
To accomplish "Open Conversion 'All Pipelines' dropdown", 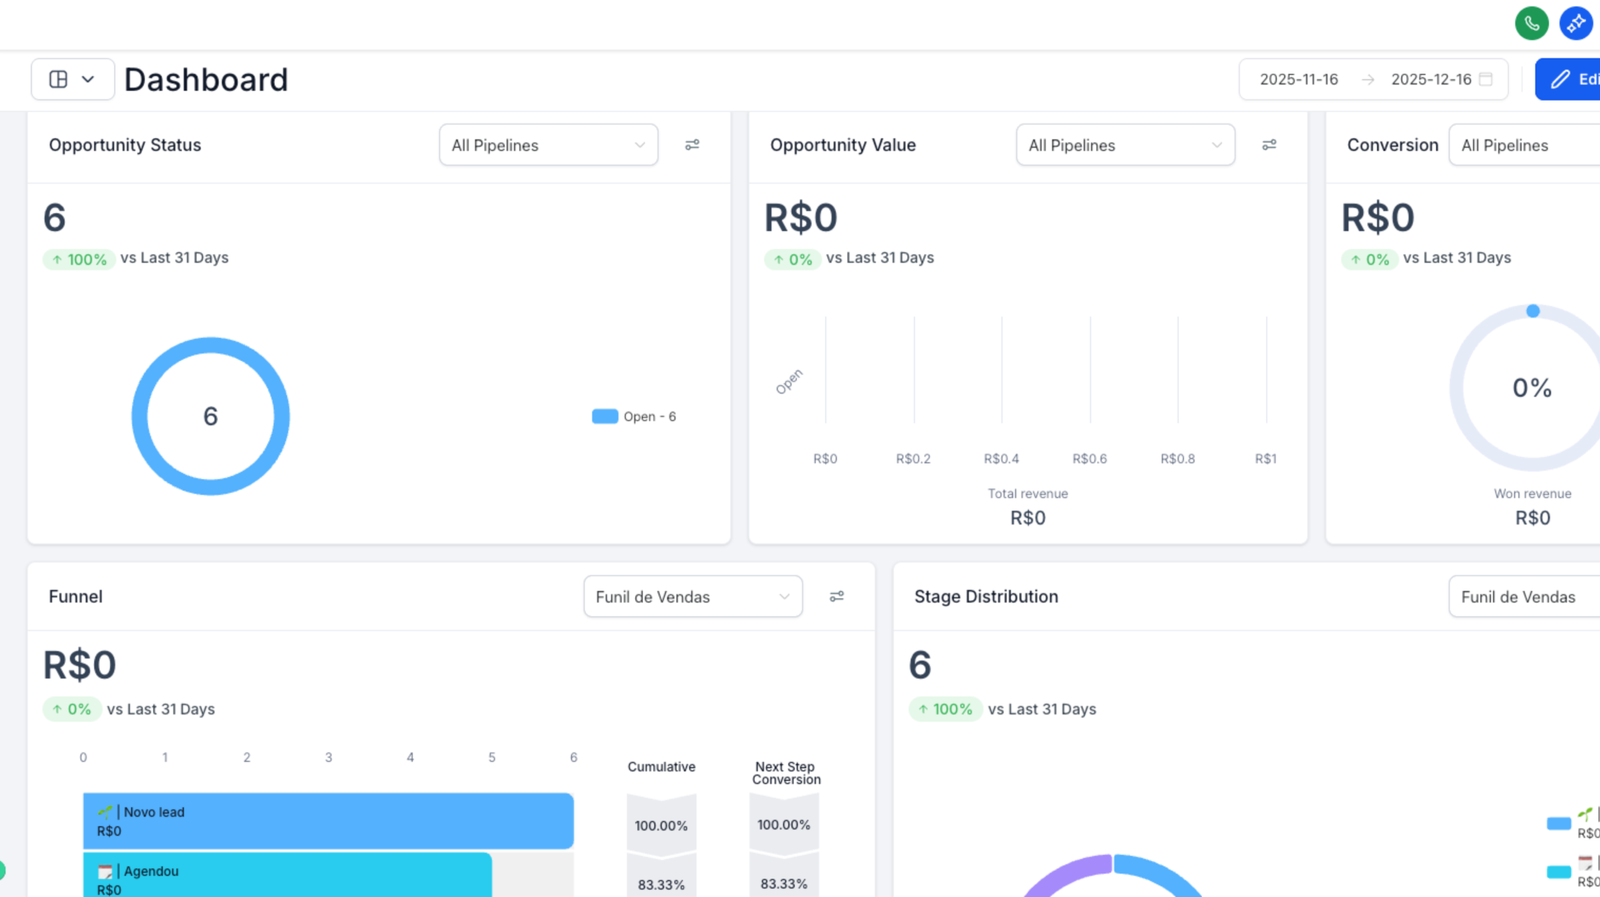I will (1523, 145).
